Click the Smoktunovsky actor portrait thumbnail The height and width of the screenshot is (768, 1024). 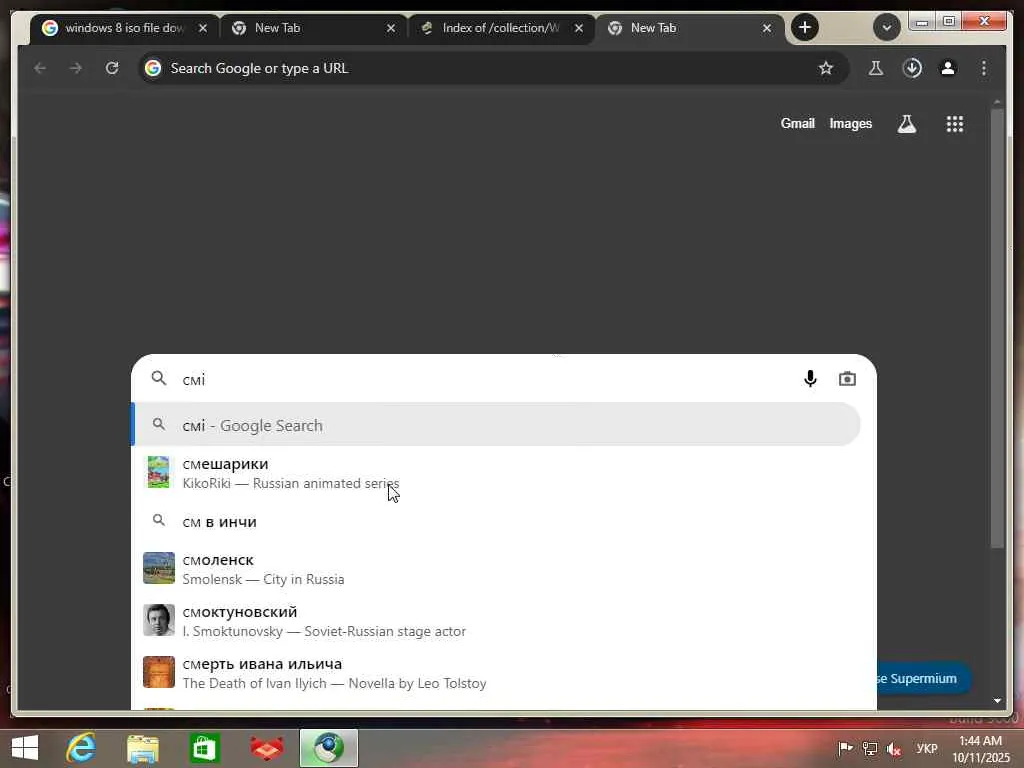tap(159, 620)
